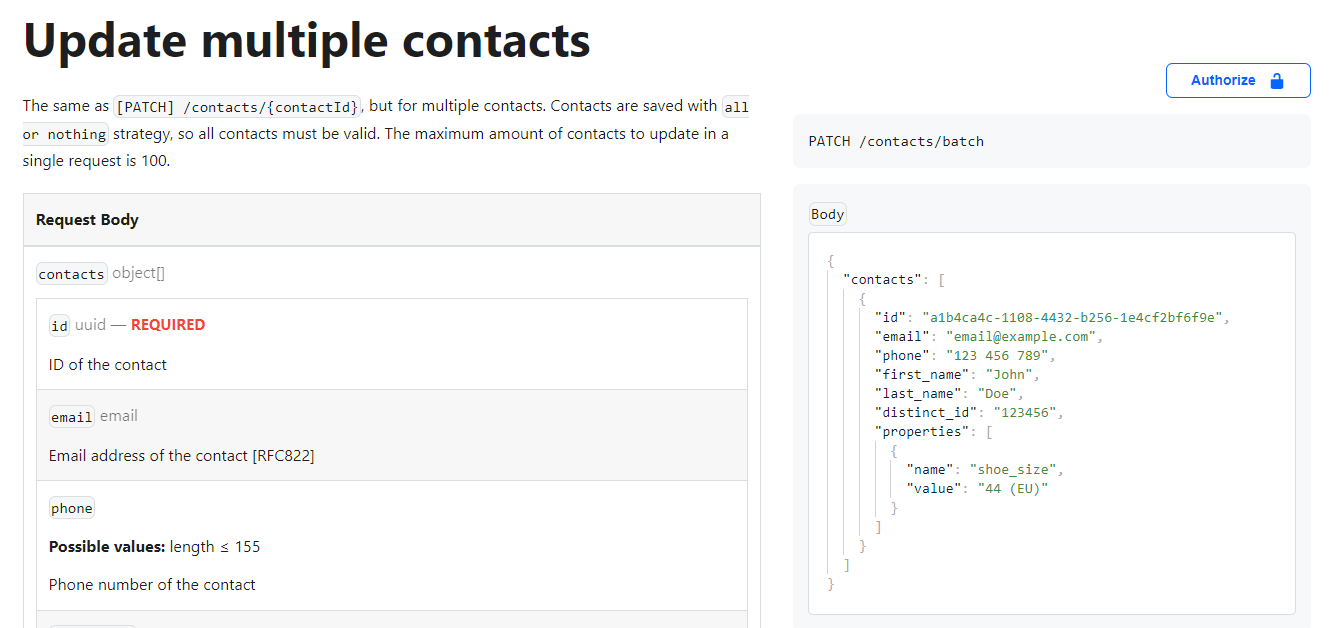Click the contact UUID value in JSON
Image resolution: width=1330 pixels, height=628 pixels.
1074,318
